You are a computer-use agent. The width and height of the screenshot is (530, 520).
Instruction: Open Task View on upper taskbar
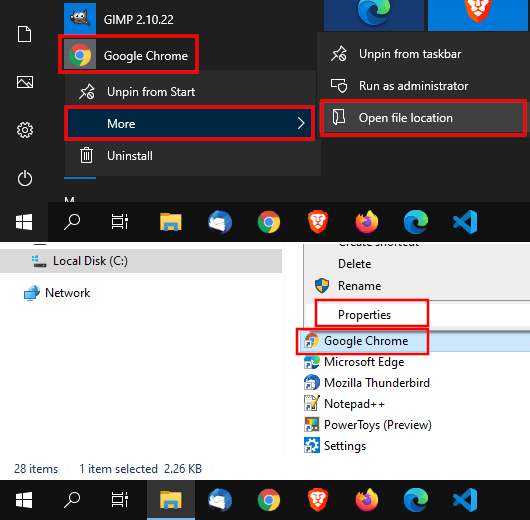point(120,222)
